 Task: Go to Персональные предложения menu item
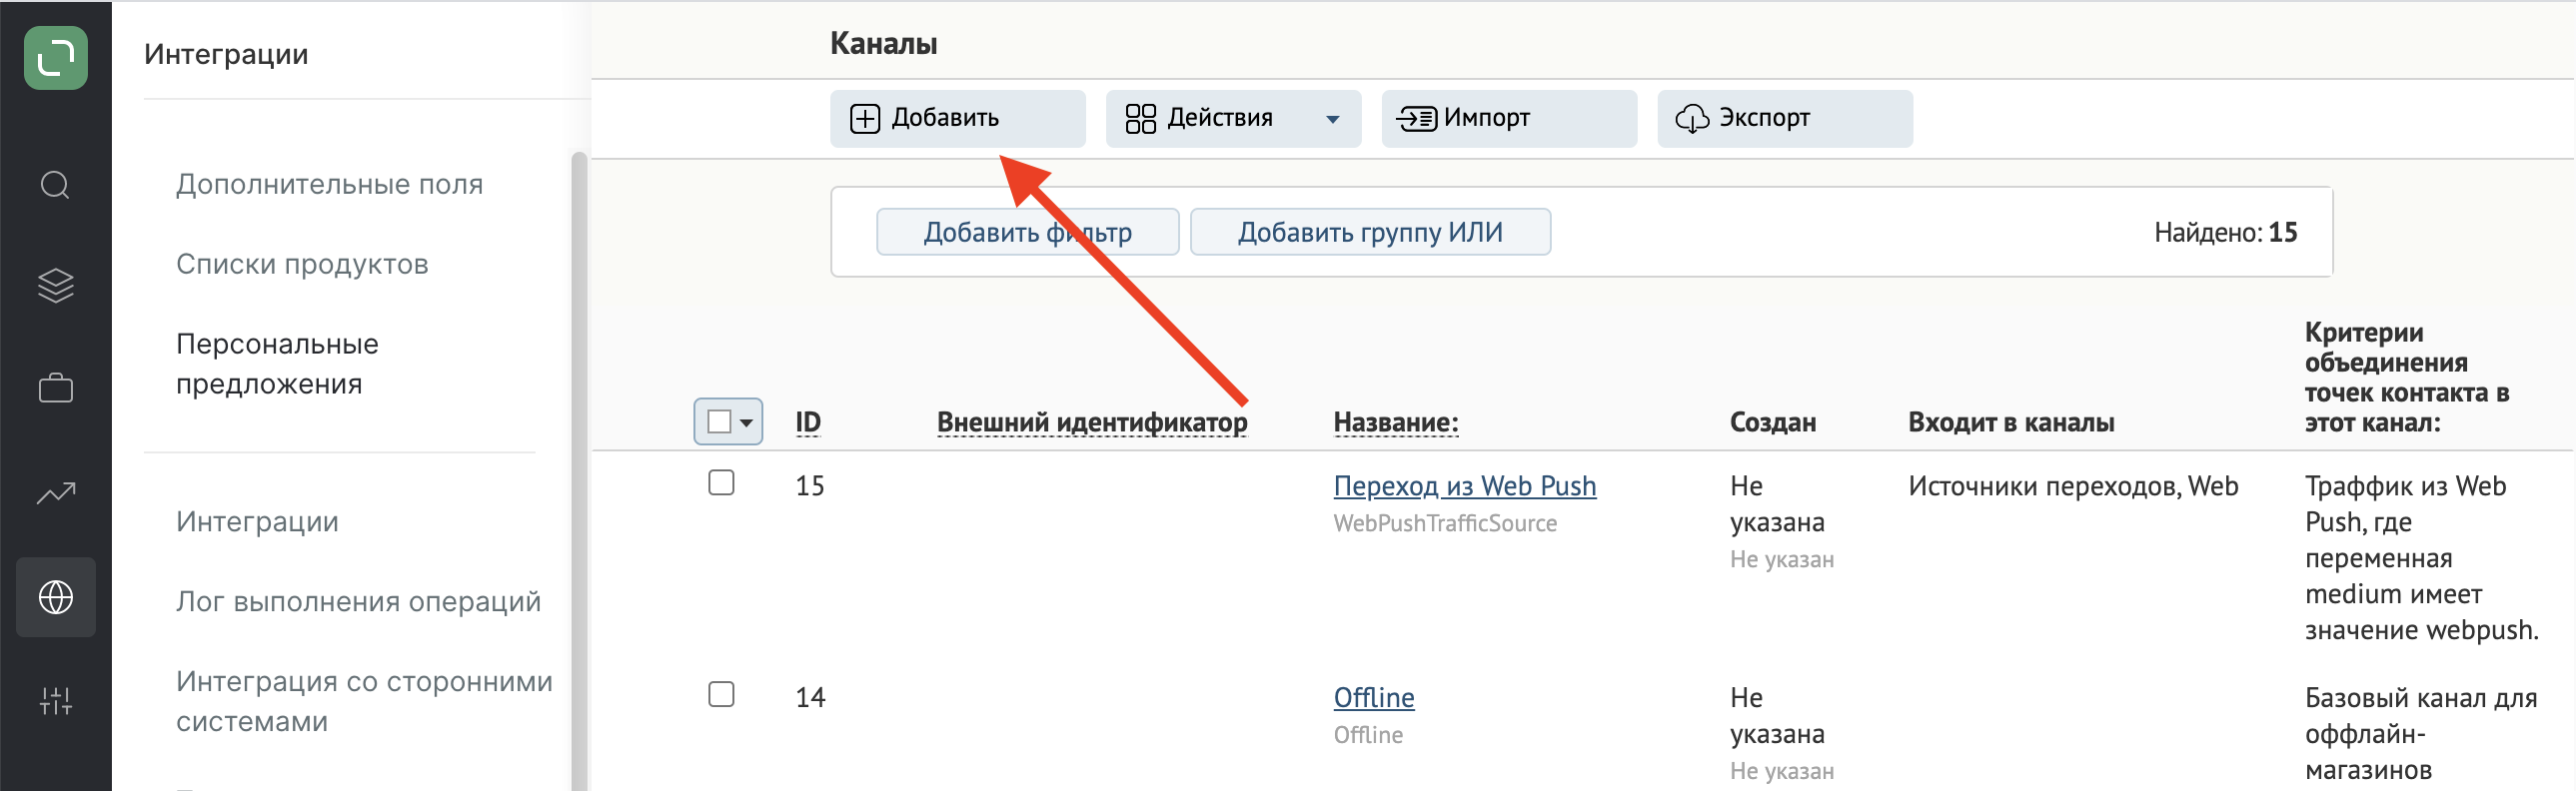tap(278, 364)
